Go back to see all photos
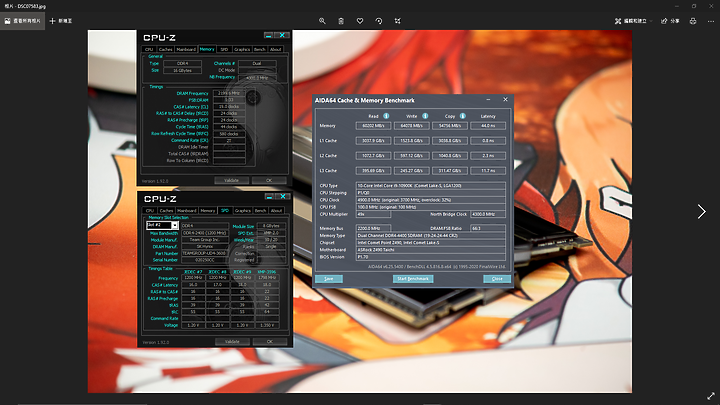Image resolution: width=720 pixels, height=405 pixels. 22,21
